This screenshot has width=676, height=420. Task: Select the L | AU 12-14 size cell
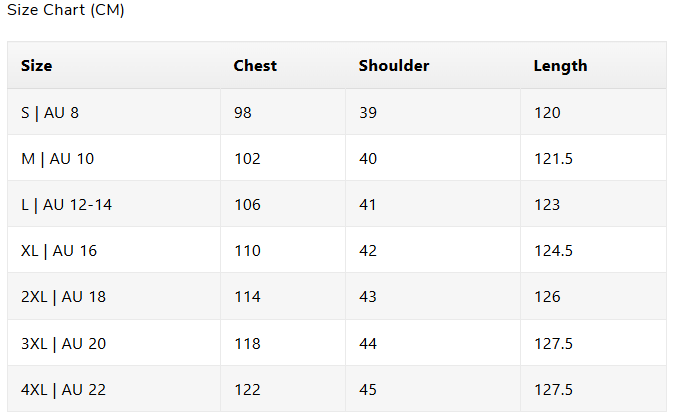(66, 205)
